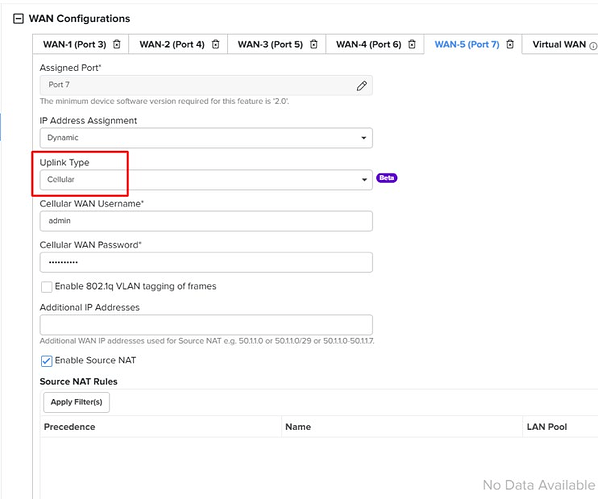Focus the Cellular WAN Password field
The image size is (598, 499).
click(206, 262)
